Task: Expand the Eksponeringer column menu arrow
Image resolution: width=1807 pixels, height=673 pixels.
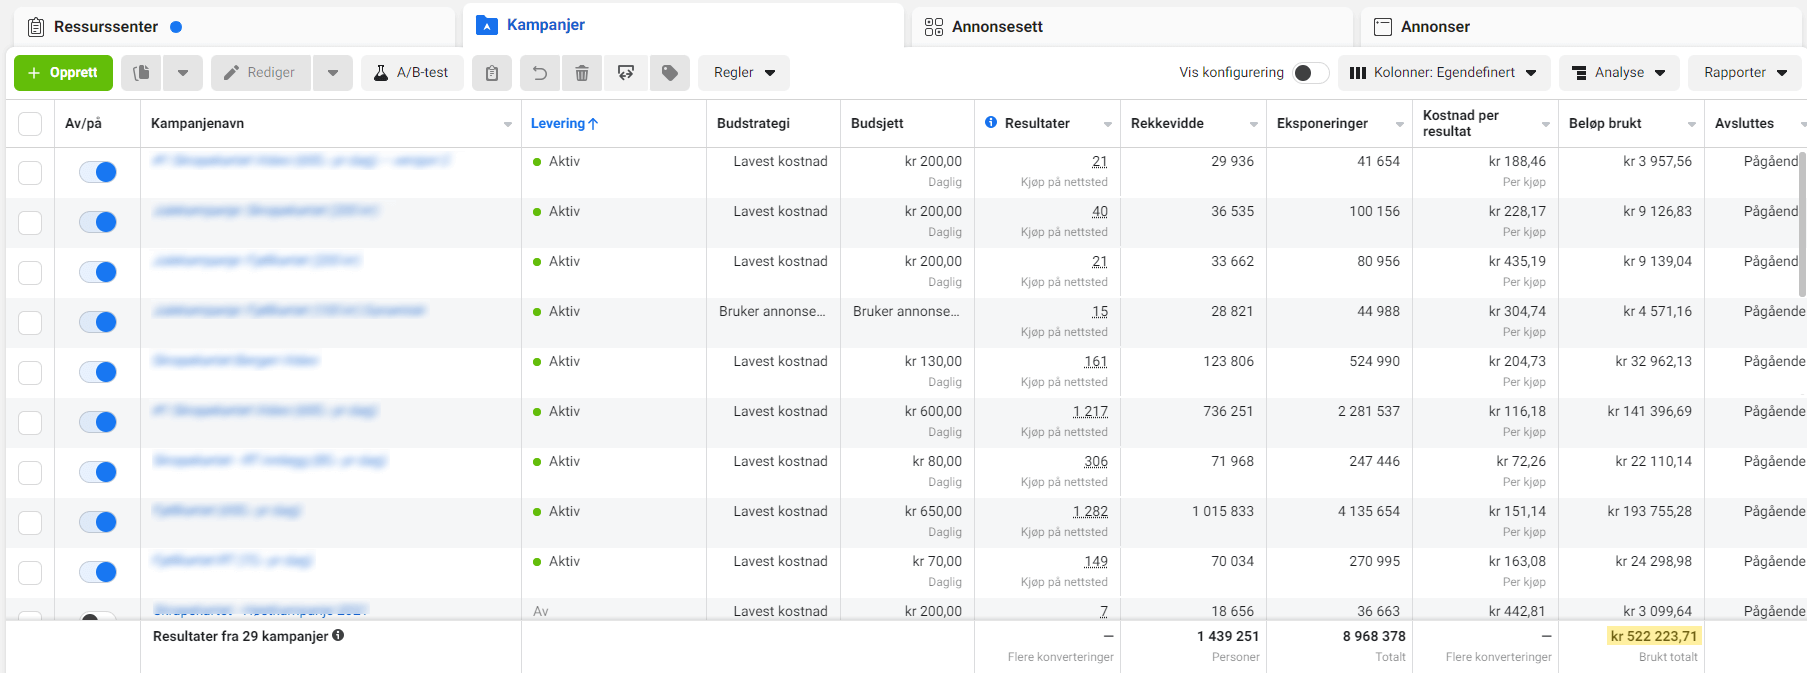Action: (1400, 125)
